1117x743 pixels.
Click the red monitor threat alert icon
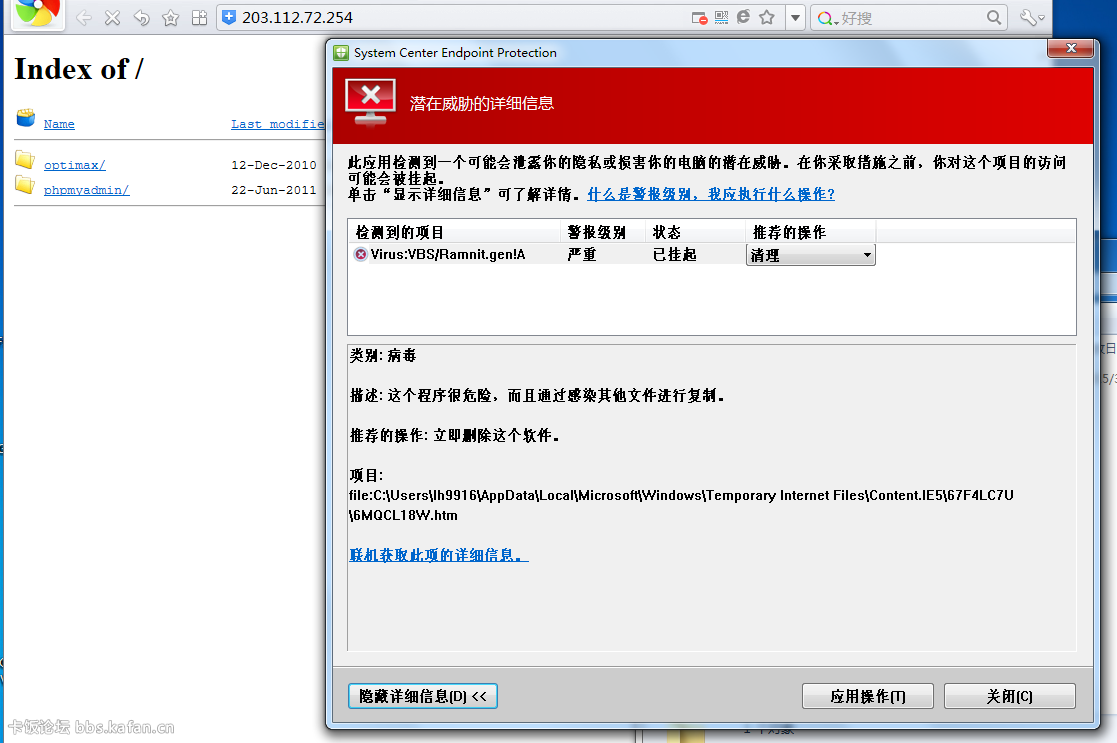[x=370, y=103]
